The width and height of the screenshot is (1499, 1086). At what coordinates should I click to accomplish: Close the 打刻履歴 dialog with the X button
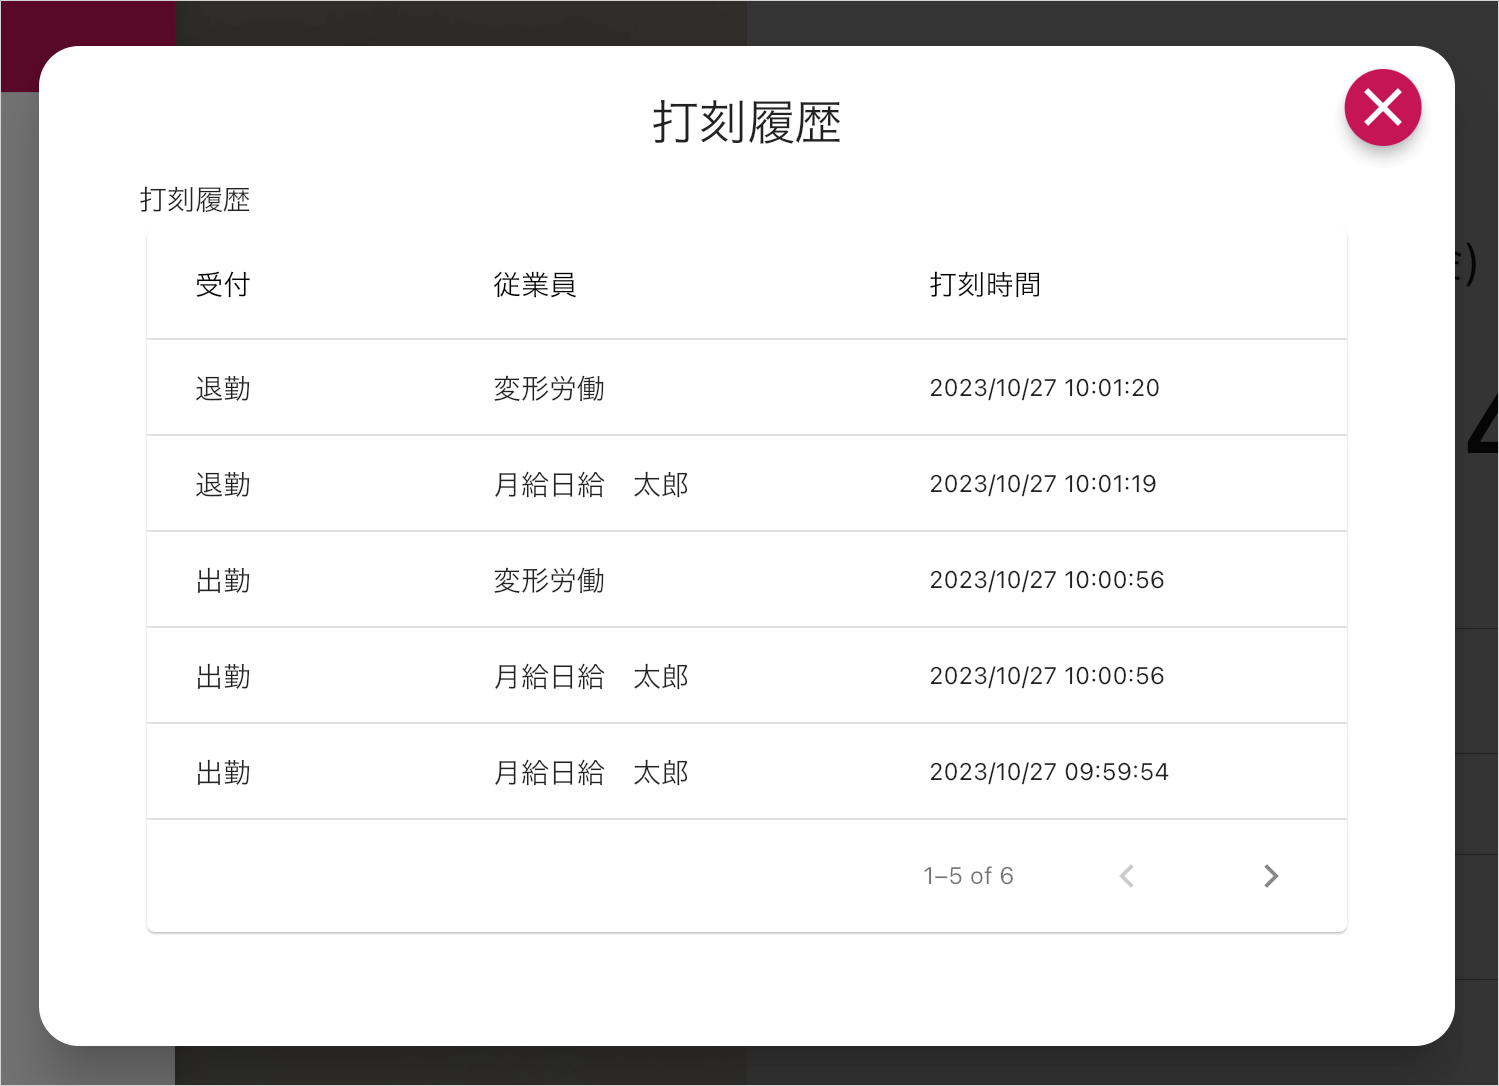point(1382,107)
